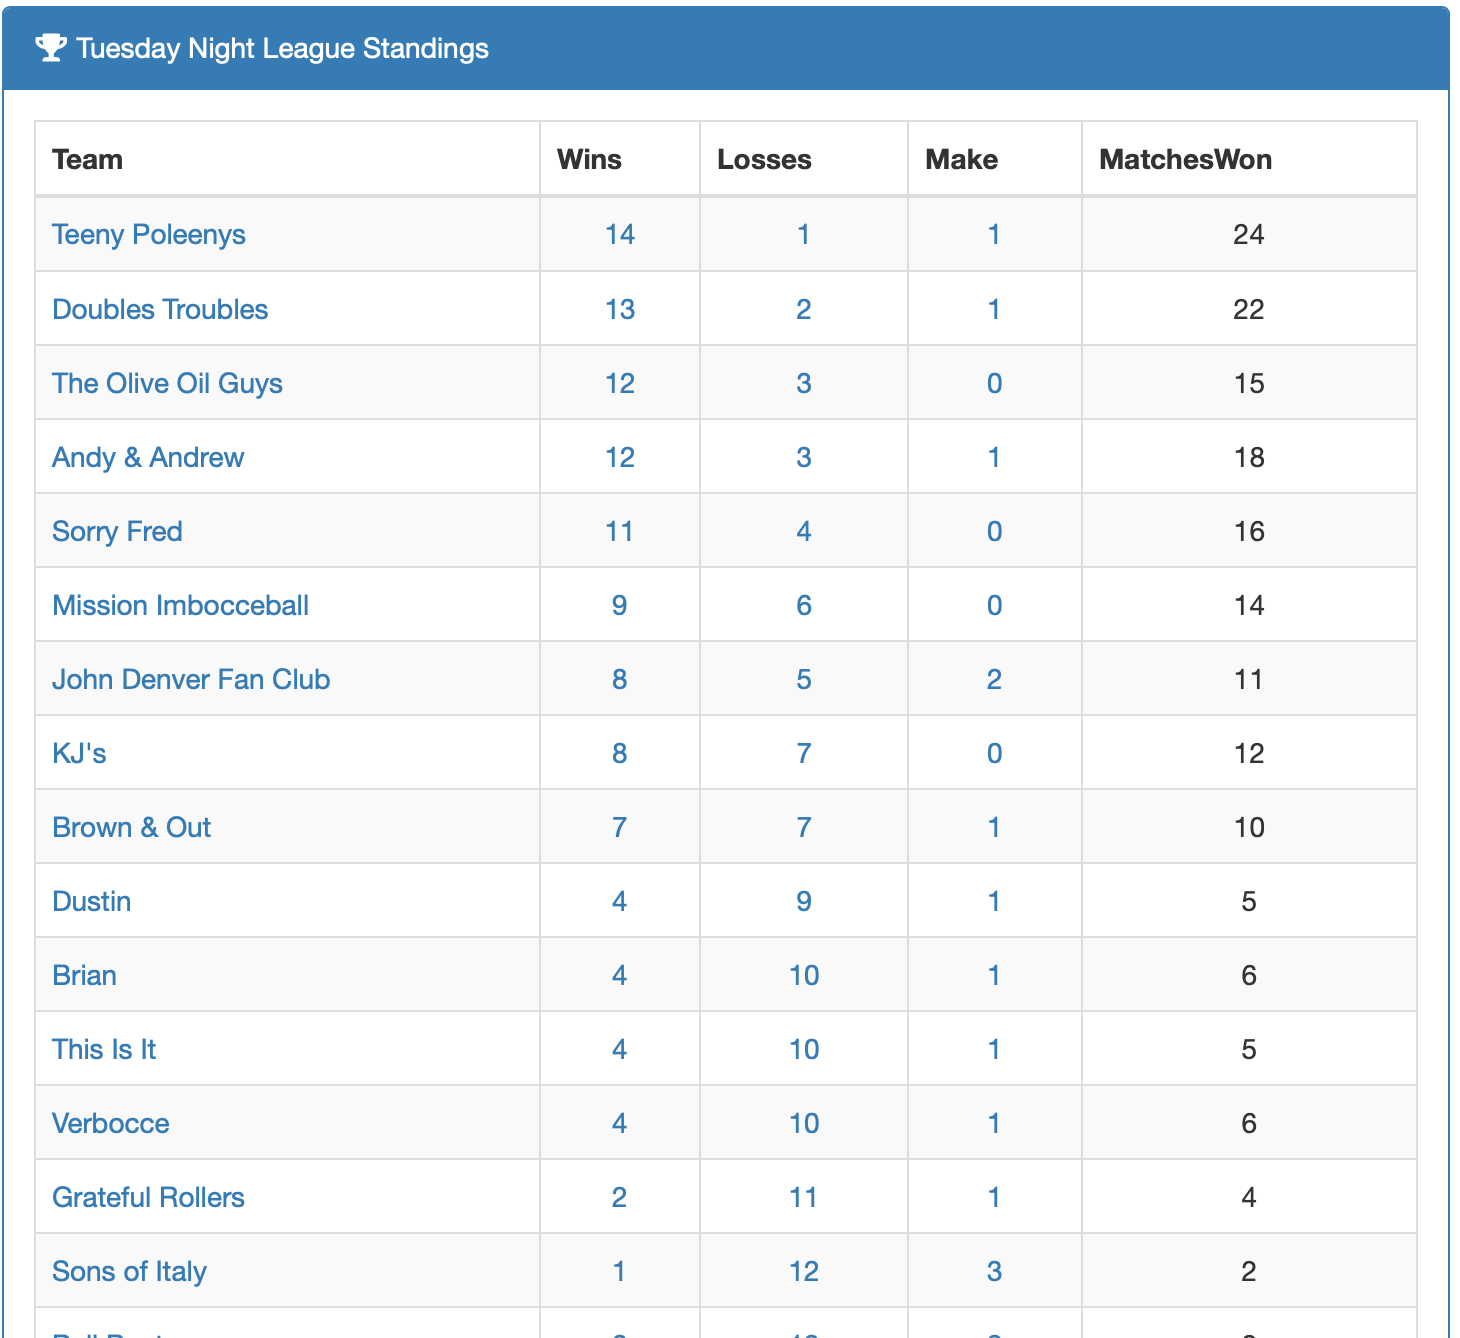Select the KJ's team link
The image size is (1460, 1338).
(x=79, y=753)
